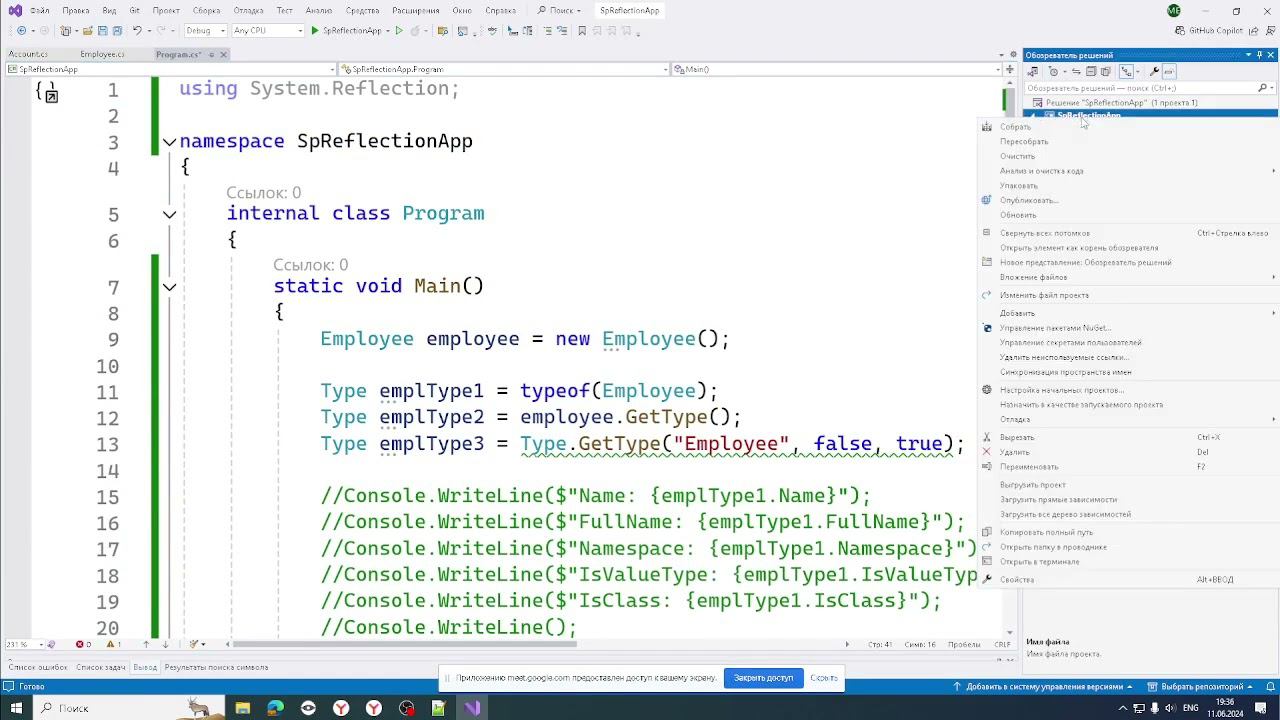This screenshot has width=1280, height=720.
Task: Click Выбрать репозиторий in status bar
Action: [x=1202, y=687]
